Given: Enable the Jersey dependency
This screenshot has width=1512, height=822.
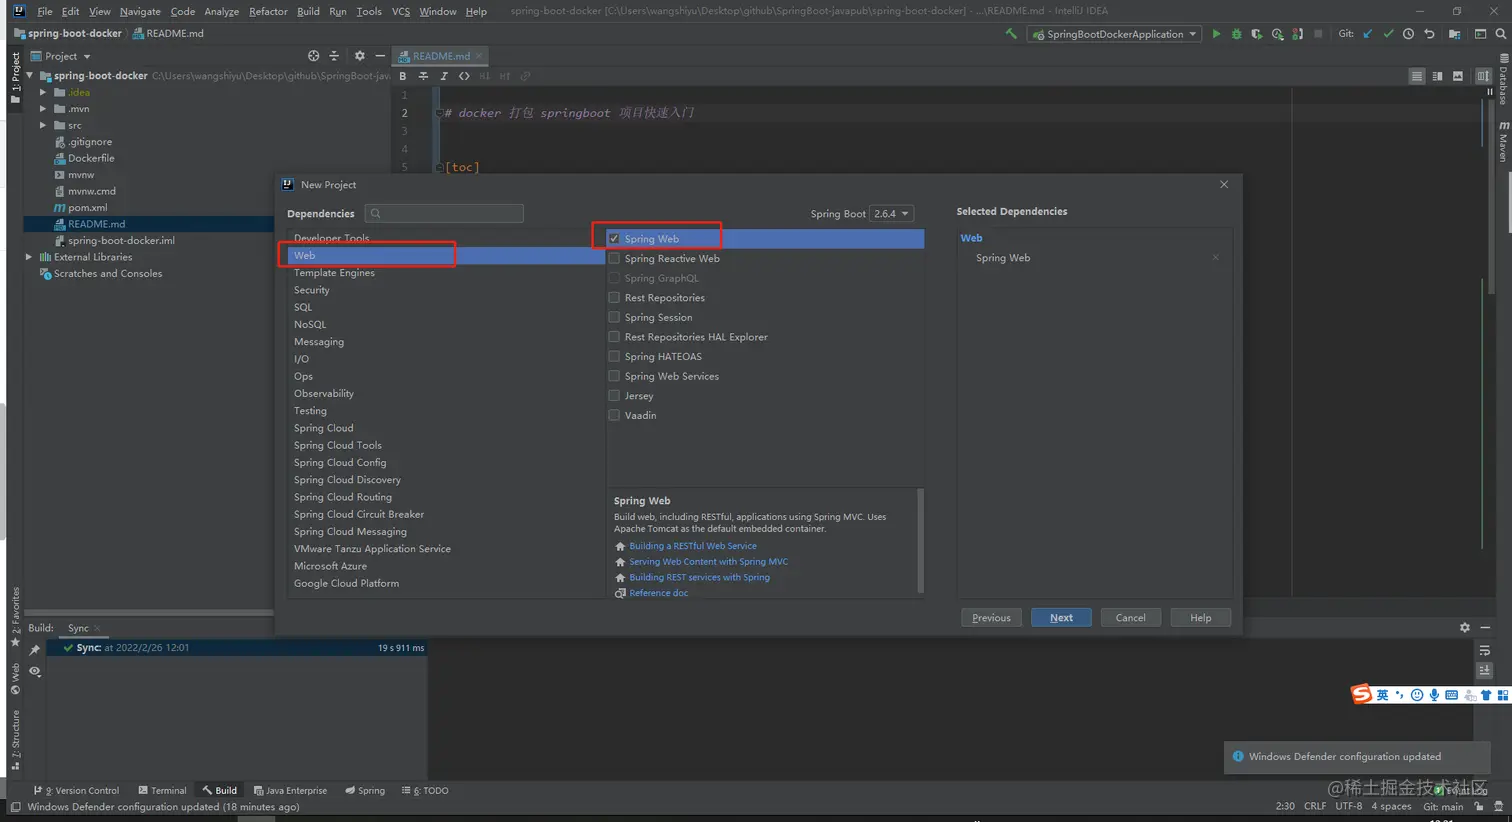Looking at the screenshot, I should point(614,396).
